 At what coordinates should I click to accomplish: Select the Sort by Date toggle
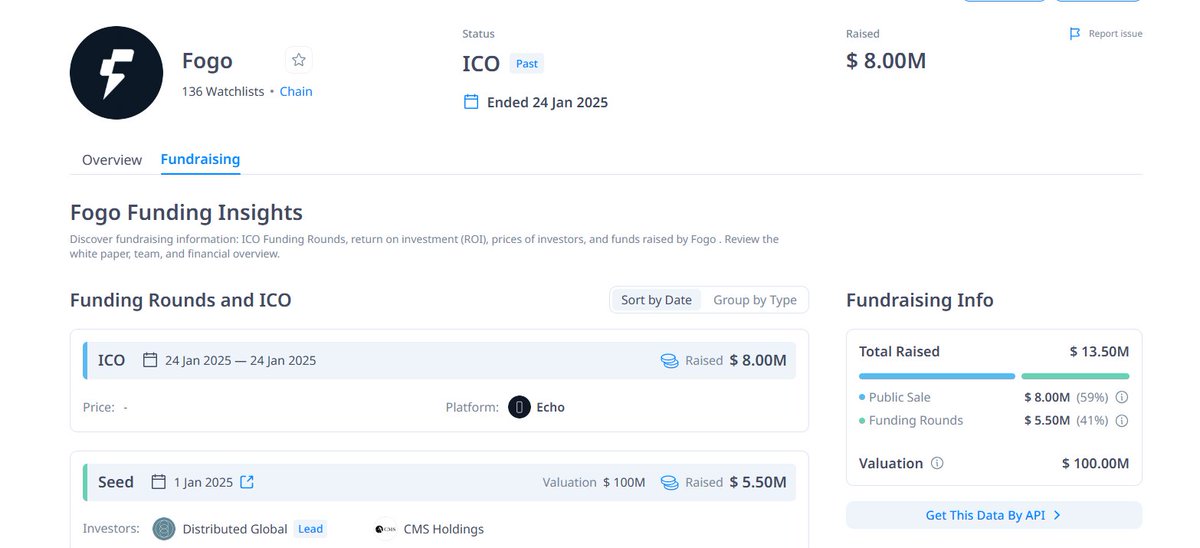(x=656, y=300)
